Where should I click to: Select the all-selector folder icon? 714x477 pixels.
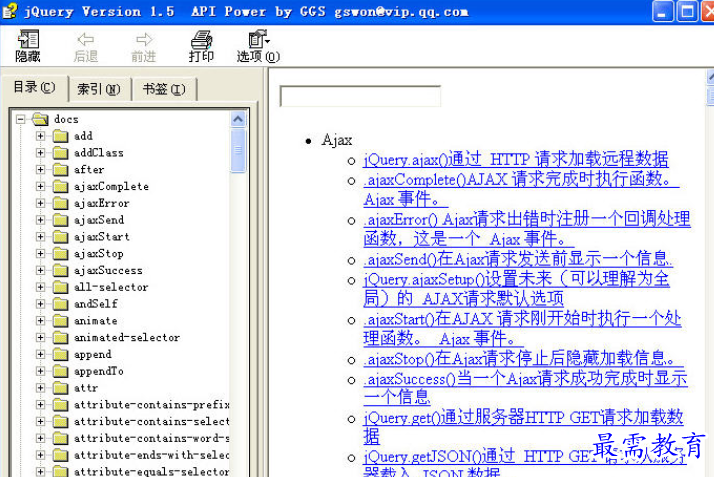coord(60,287)
